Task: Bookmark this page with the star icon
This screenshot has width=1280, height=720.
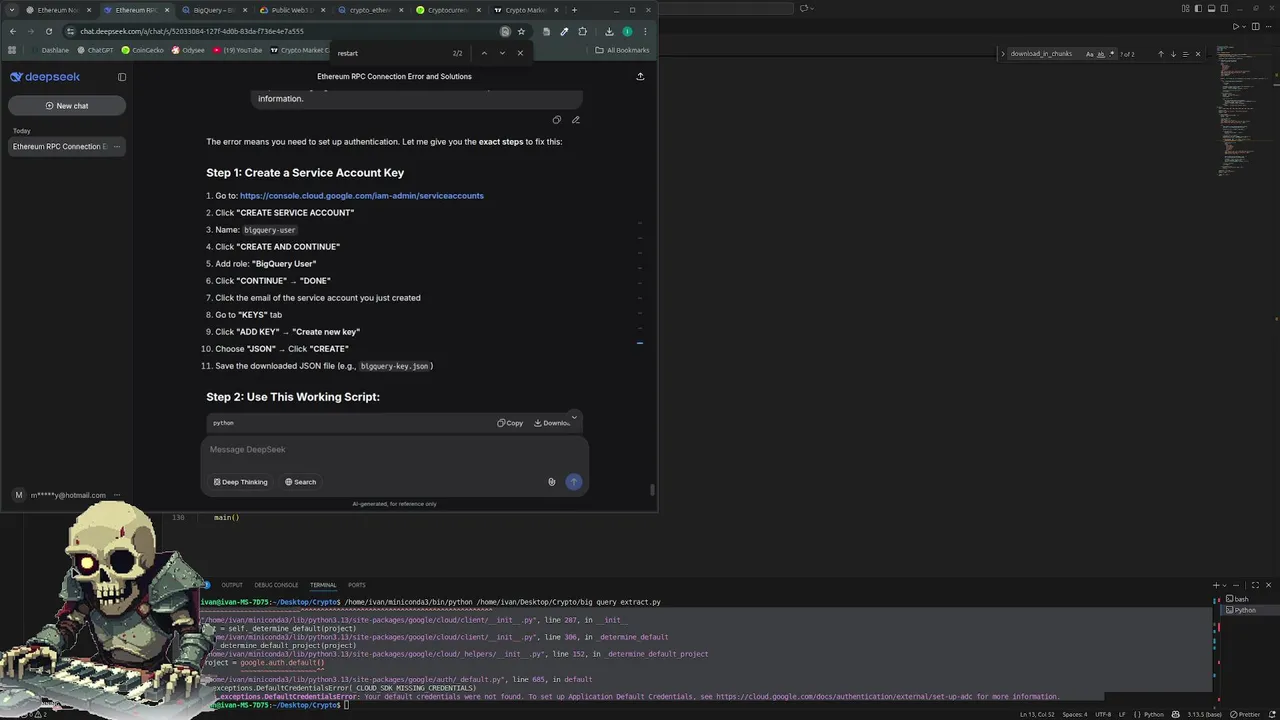Action: pos(521,31)
